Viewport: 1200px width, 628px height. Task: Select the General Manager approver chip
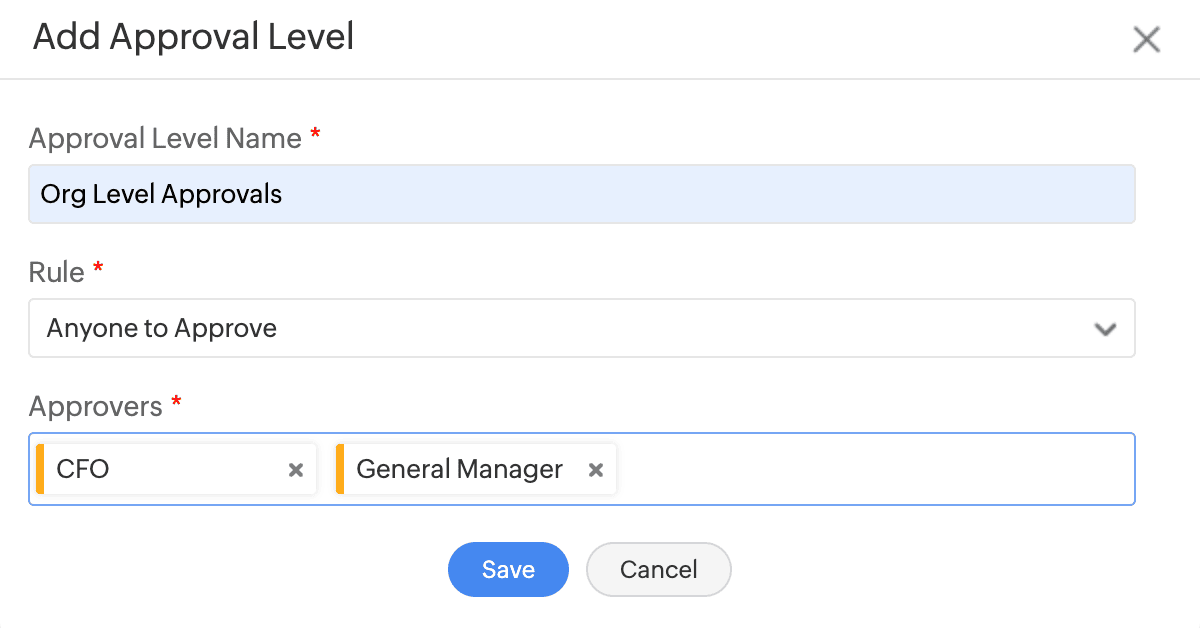[x=459, y=469]
